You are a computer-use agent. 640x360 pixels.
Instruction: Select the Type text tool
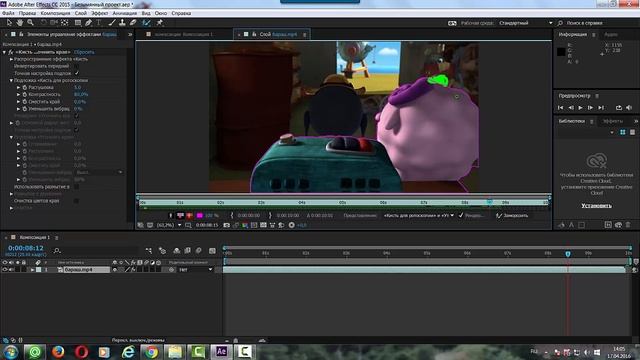click(x=99, y=23)
